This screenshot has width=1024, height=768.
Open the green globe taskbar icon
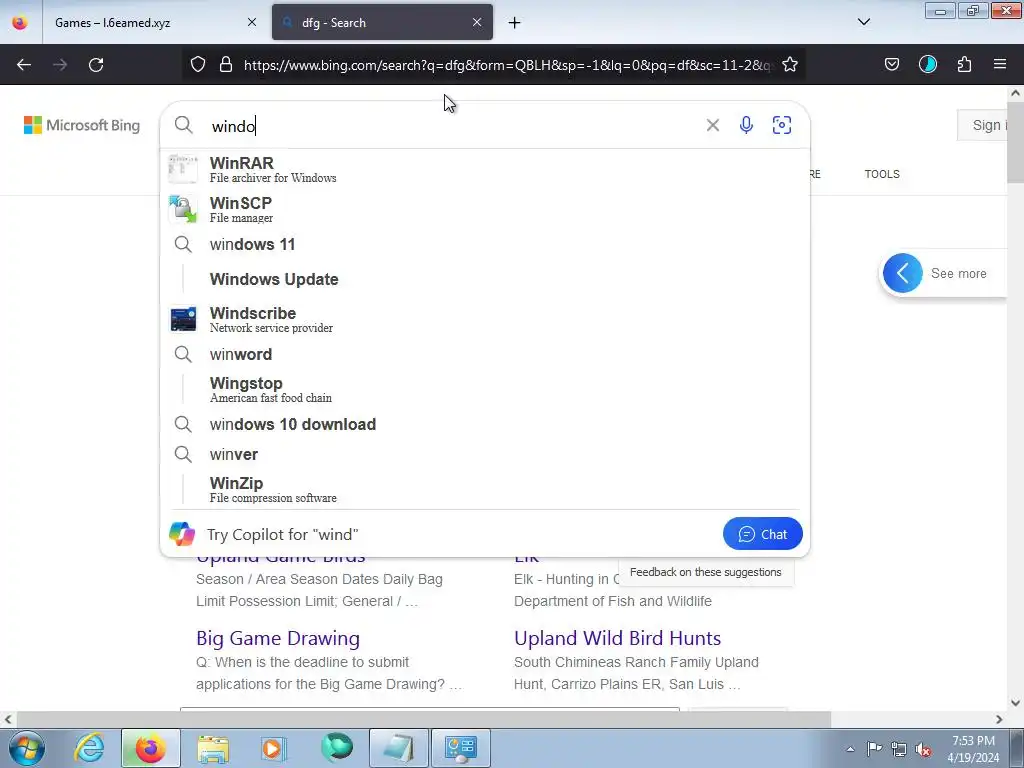(337, 748)
